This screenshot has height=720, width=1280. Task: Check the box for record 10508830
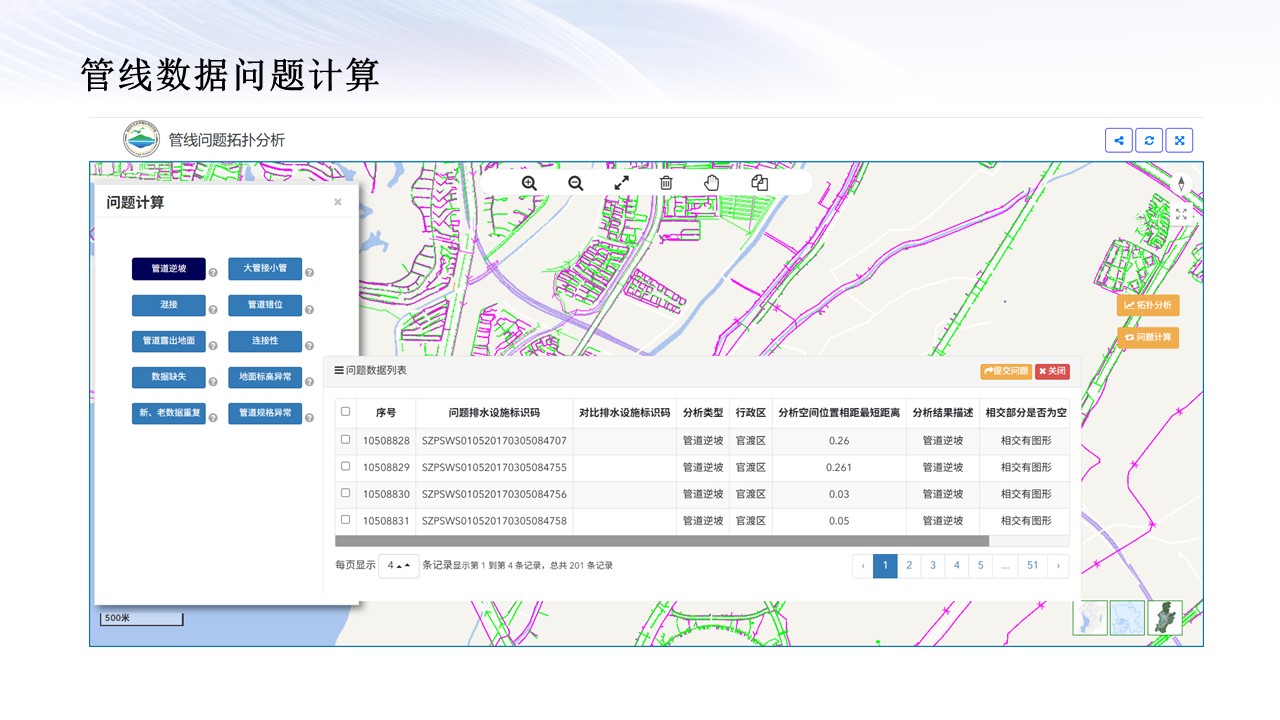[x=346, y=493]
